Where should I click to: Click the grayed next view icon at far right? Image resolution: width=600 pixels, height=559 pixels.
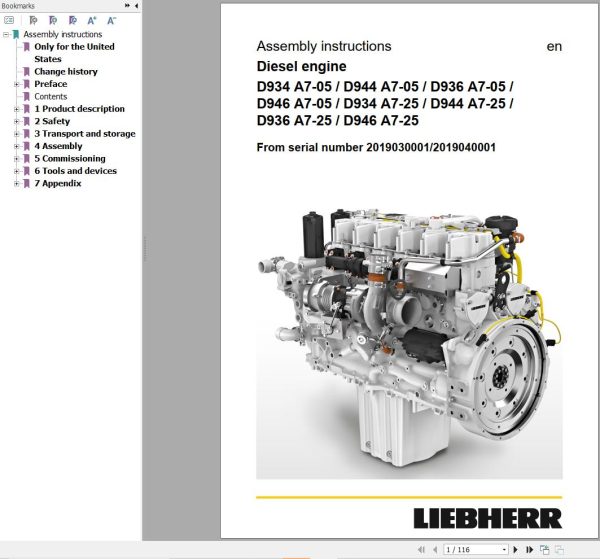point(559,550)
